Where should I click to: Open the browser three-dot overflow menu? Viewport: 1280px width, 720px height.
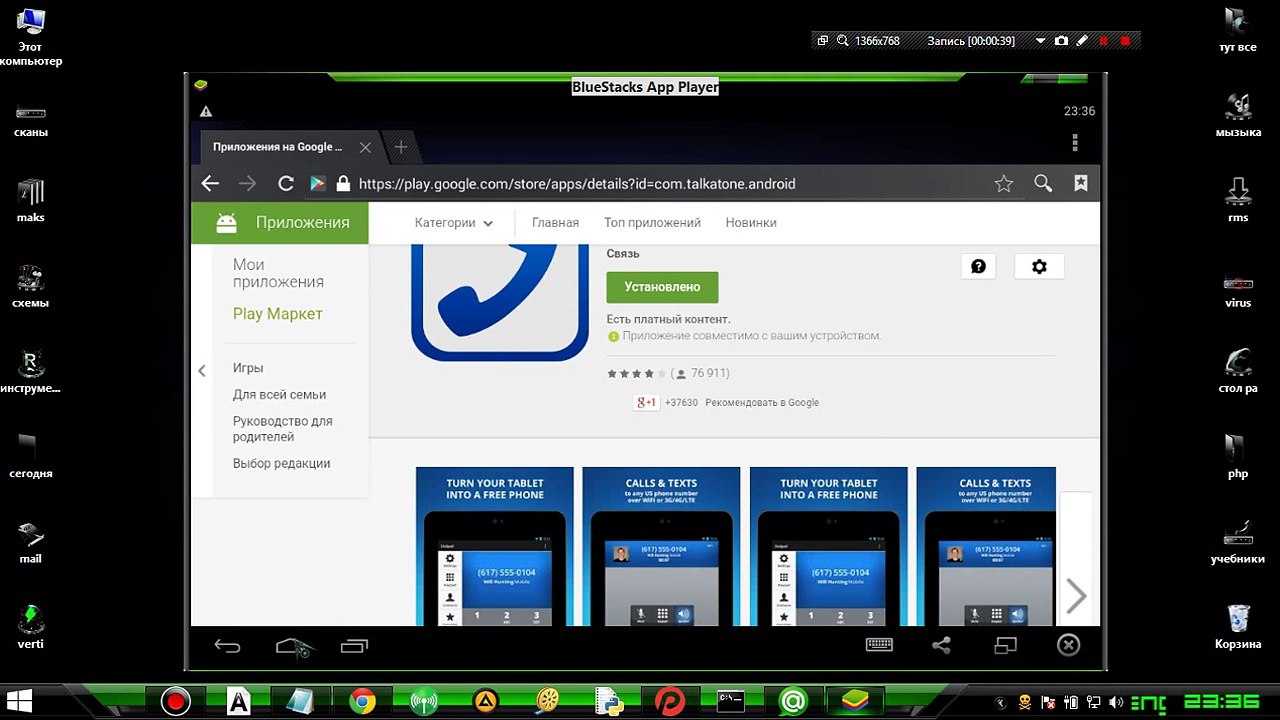point(1075,142)
